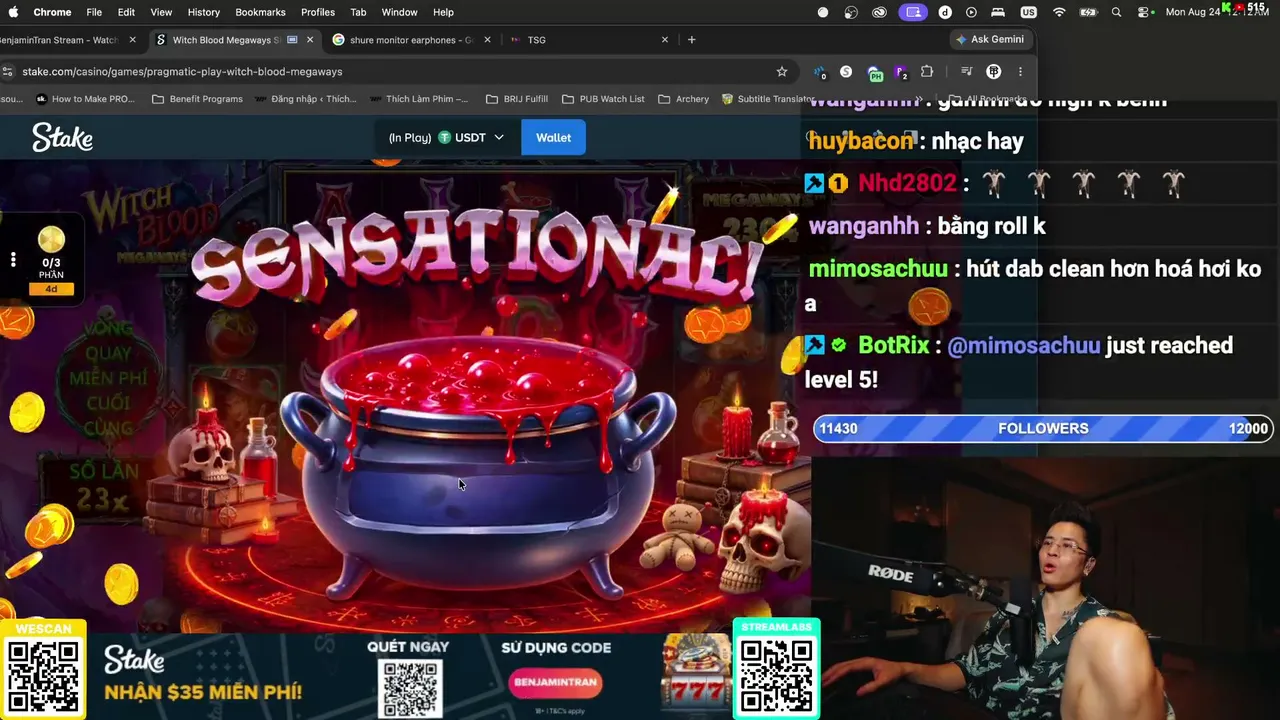Switch to the shure monitor earphones tab

click(x=410, y=40)
